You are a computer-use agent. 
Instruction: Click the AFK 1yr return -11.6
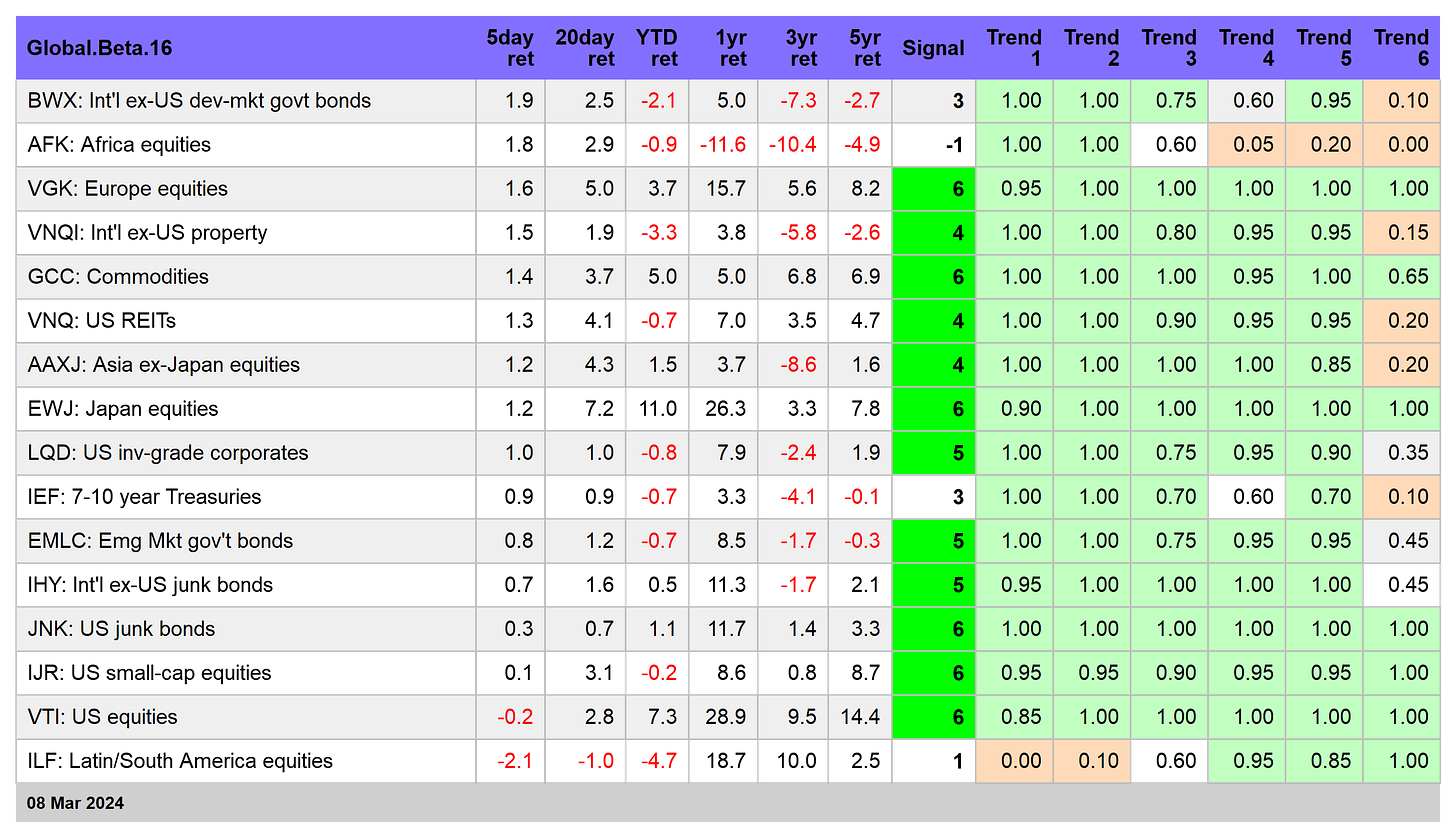(x=723, y=145)
